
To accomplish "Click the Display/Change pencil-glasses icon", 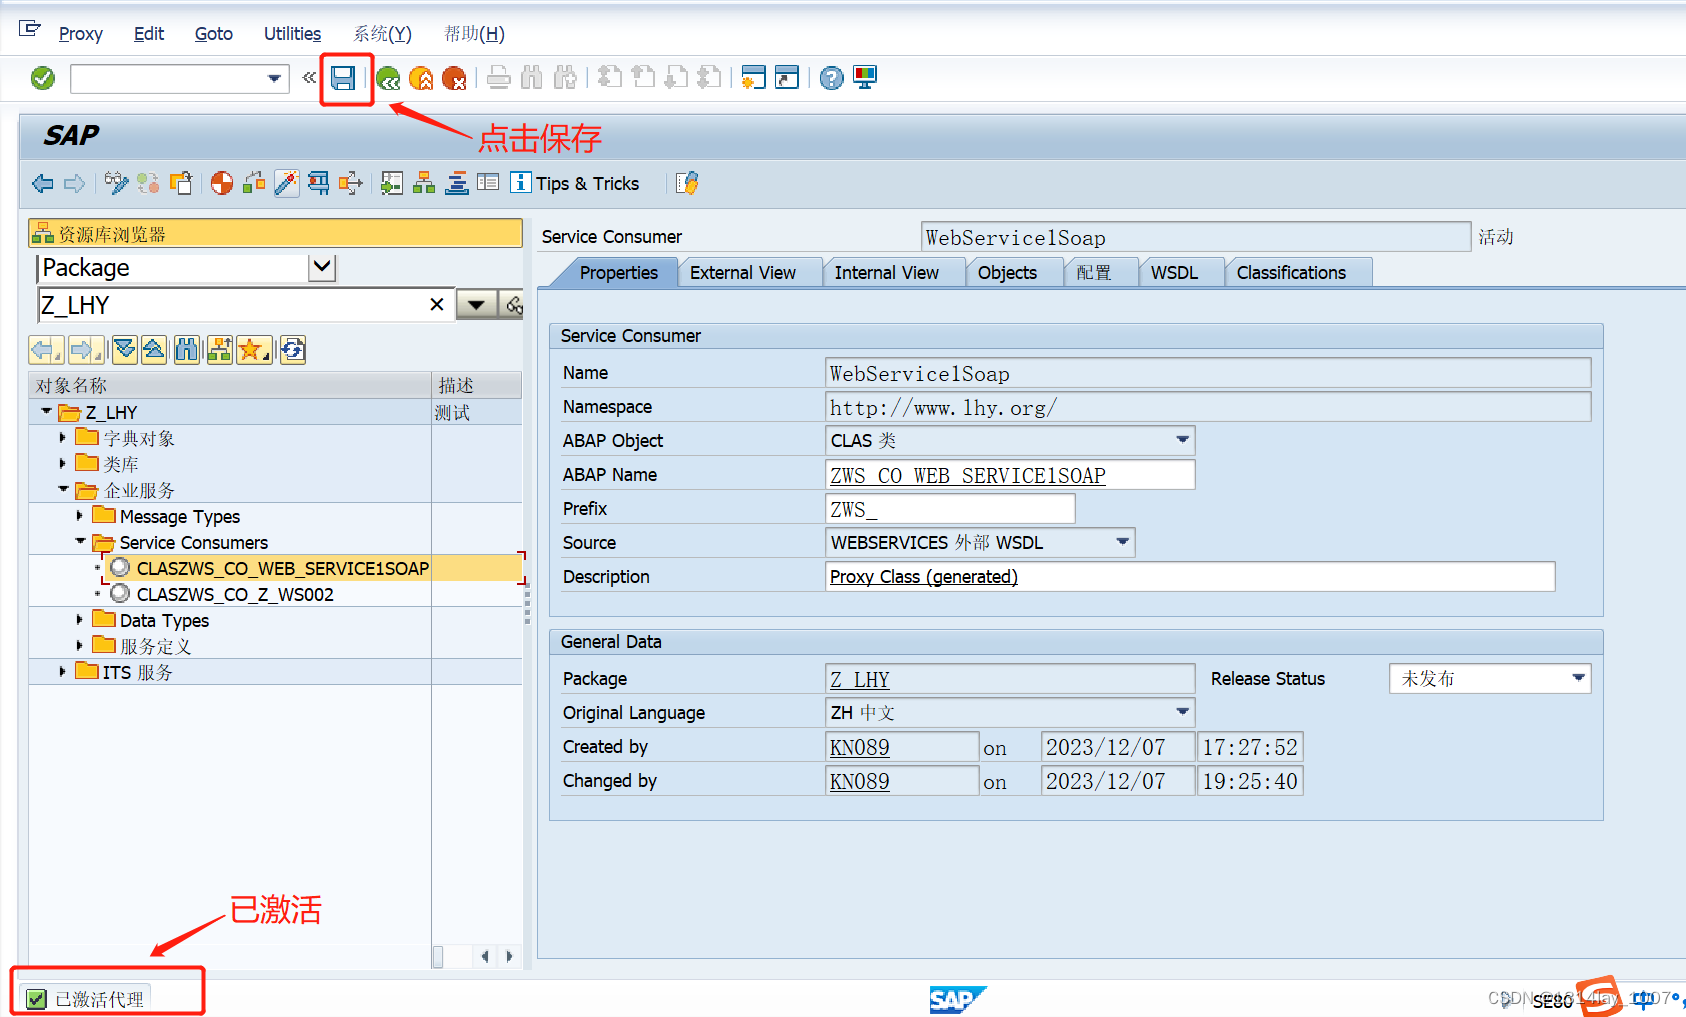I will (x=117, y=183).
